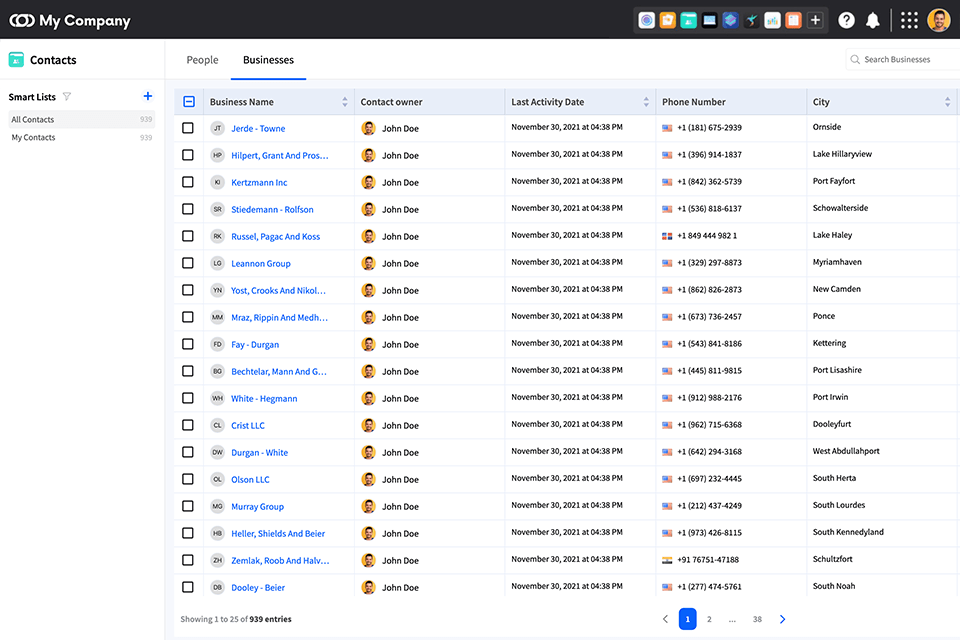Viewport: 960px width, 640px height.
Task: Click the pagination ellipsis
Action: (x=732, y=619)
